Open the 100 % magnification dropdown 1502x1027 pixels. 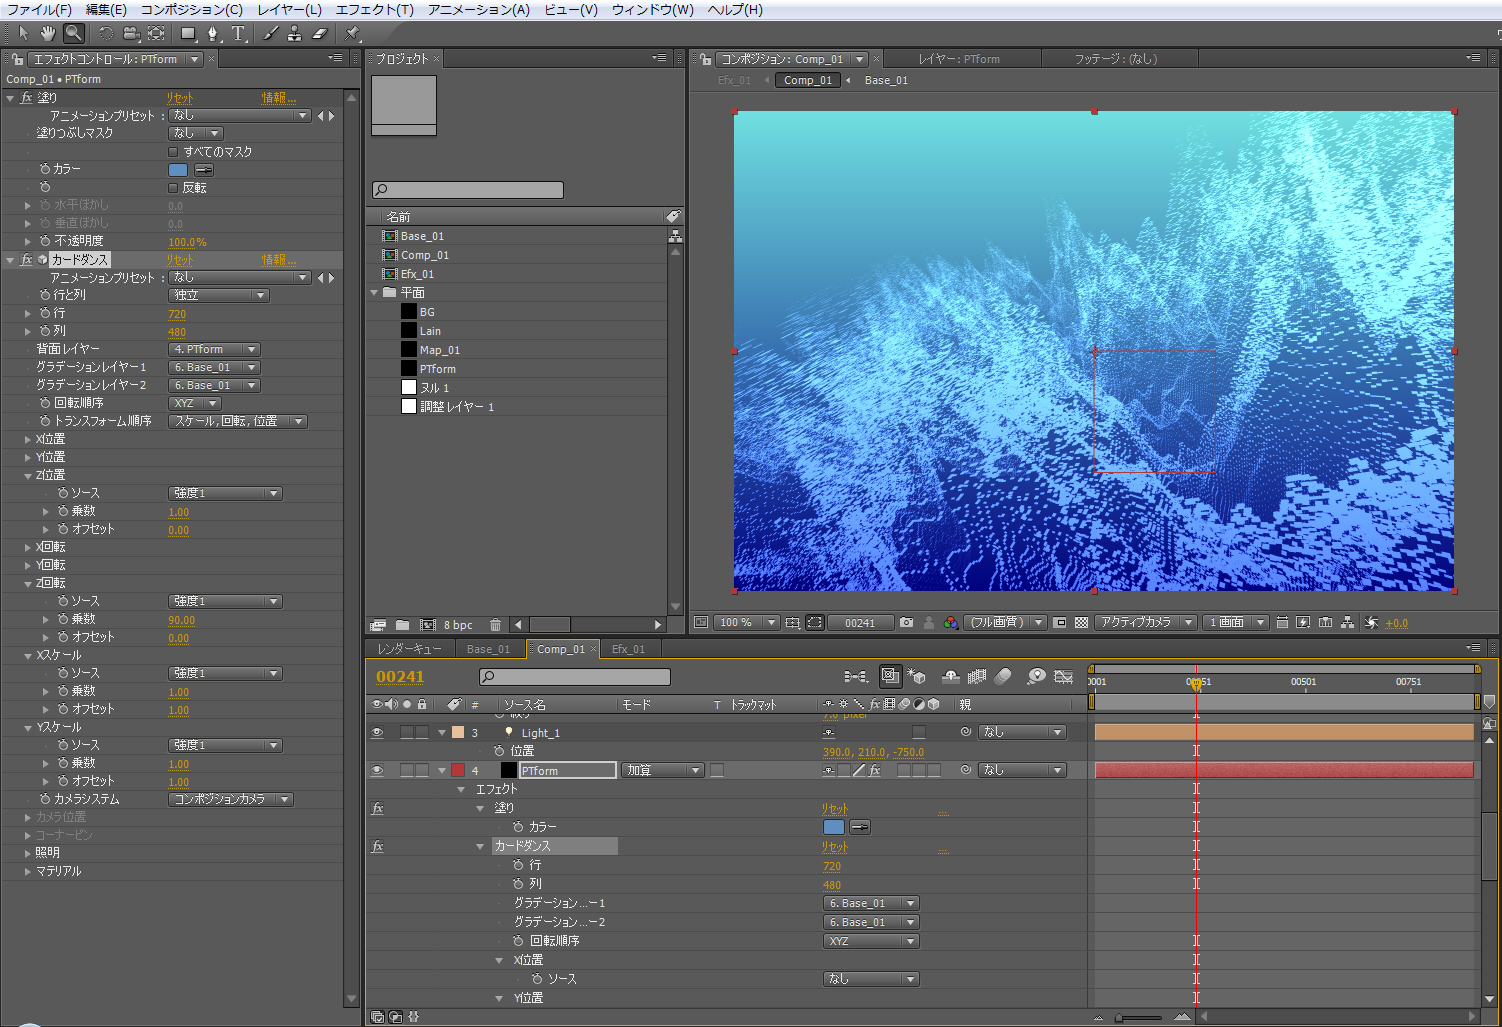tap(746, 622)
